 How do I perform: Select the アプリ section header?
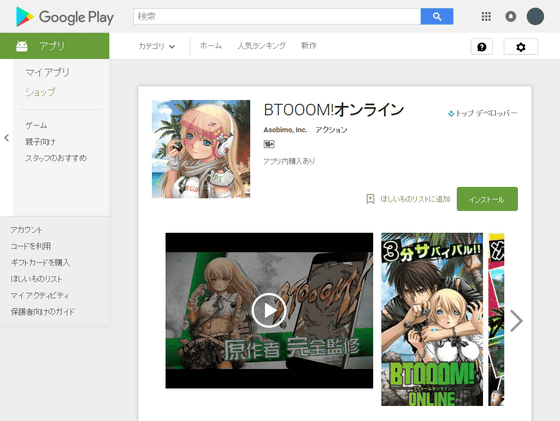pos(55,46)
